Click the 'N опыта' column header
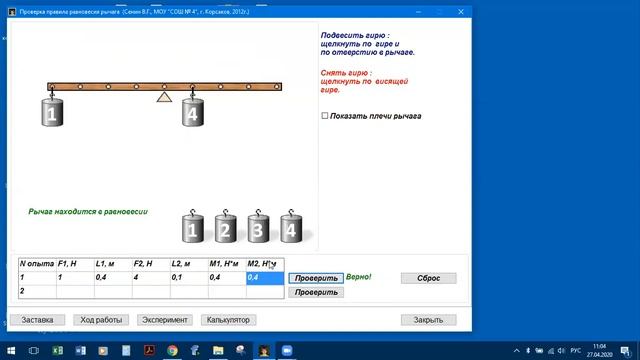Viewport: 640px width, 360px height. (x=37, y=264)
